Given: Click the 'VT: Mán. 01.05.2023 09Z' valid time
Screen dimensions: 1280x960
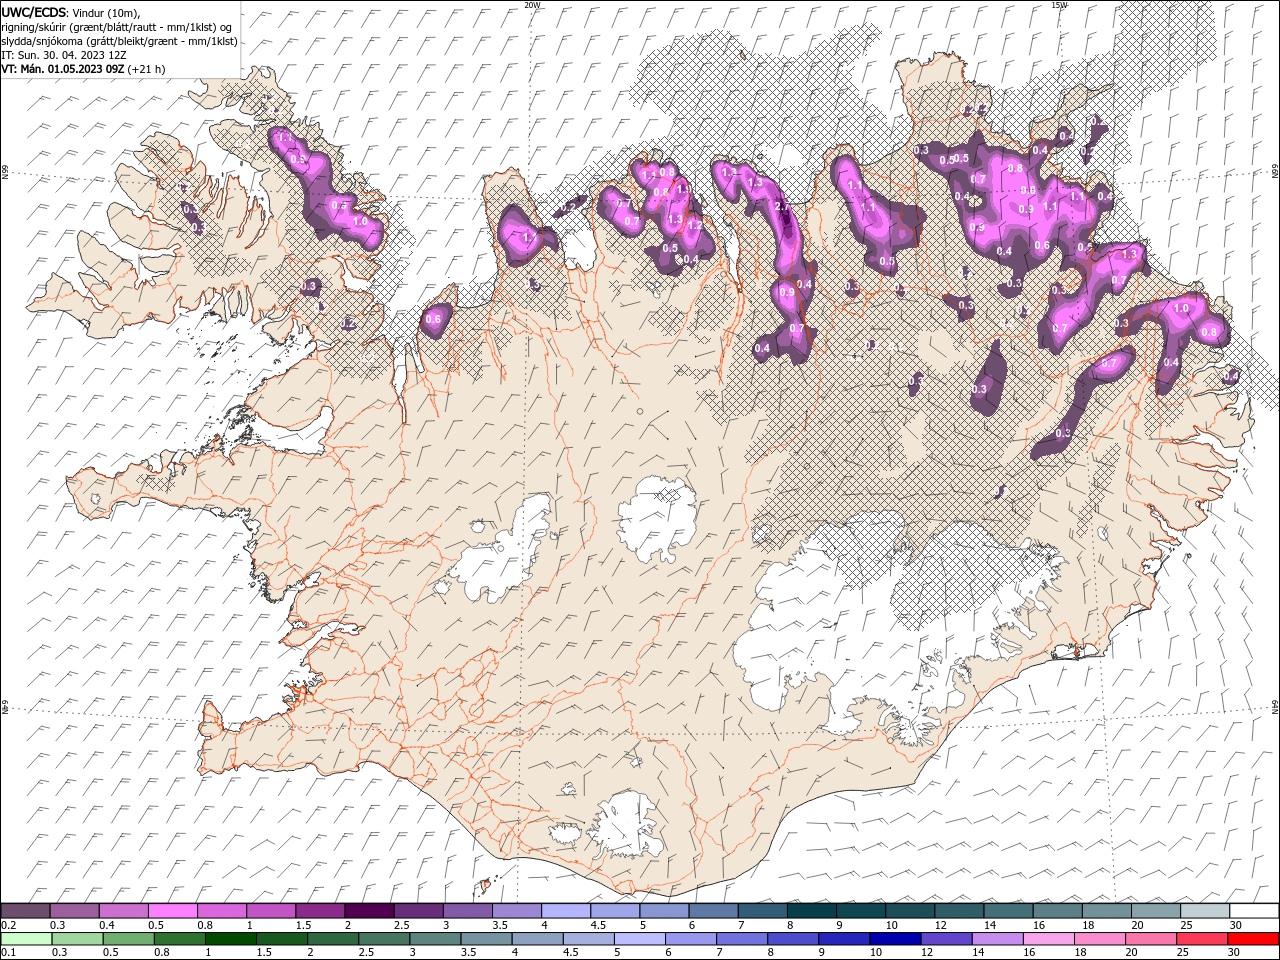Looking at the screenshot, I should coord(62,69).
